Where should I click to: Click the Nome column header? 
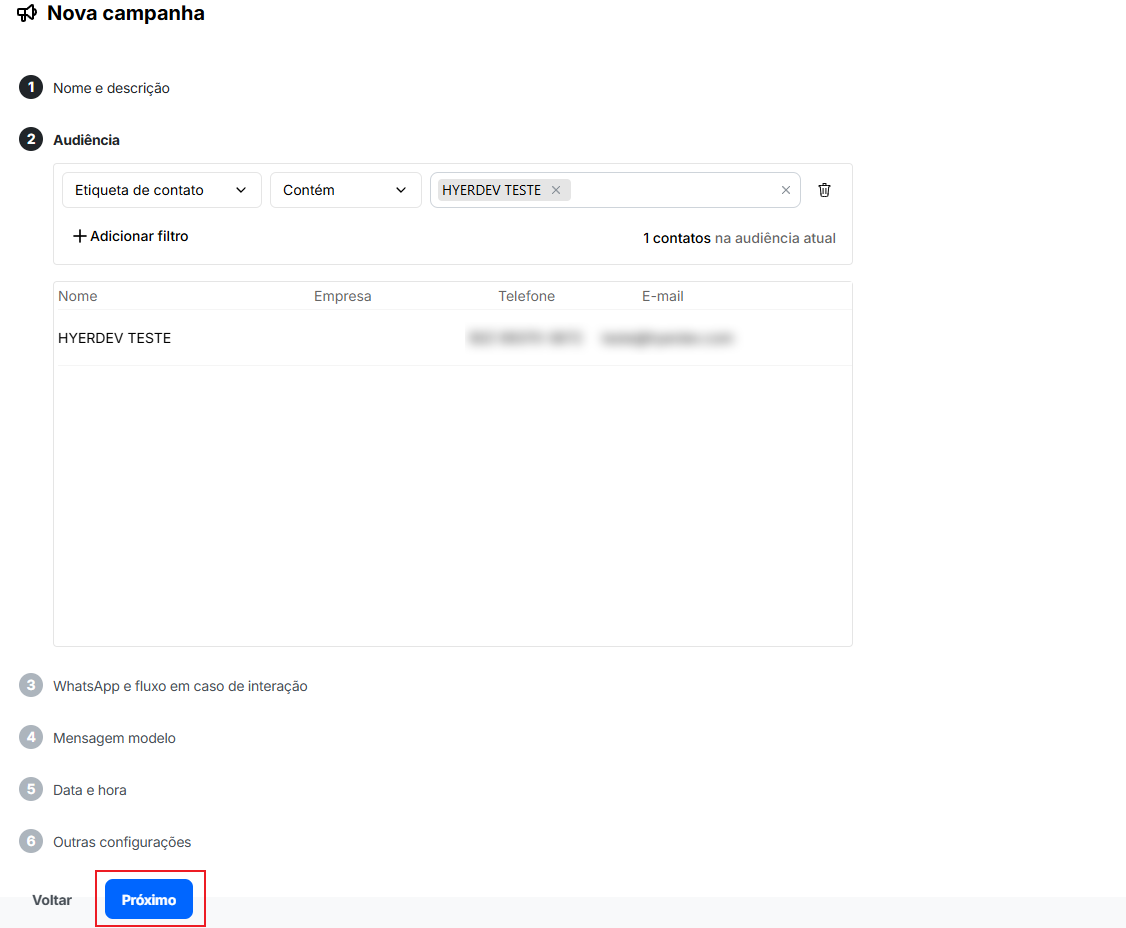(x=78, y=296)
